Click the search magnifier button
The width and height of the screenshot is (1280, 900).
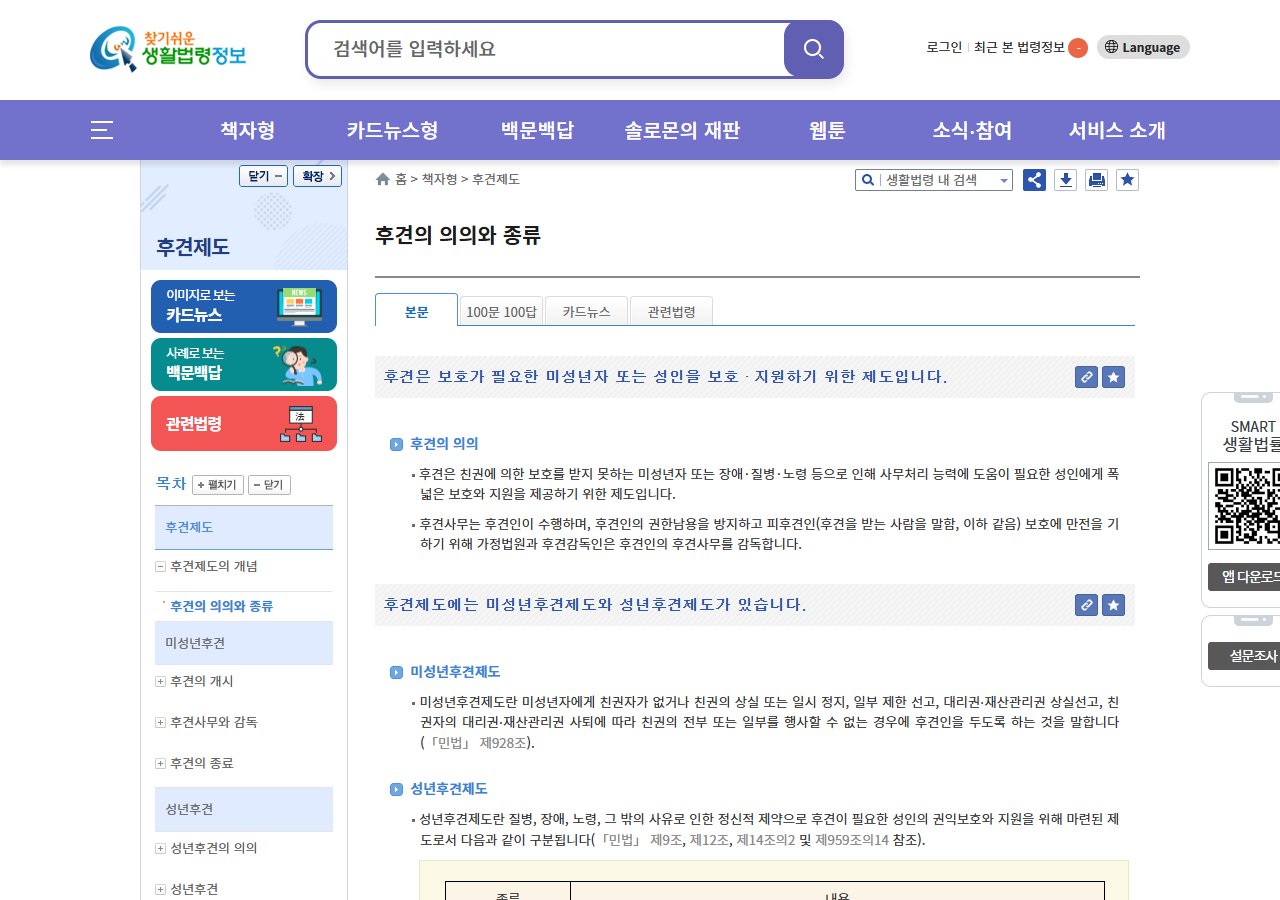tap(814, 49)
